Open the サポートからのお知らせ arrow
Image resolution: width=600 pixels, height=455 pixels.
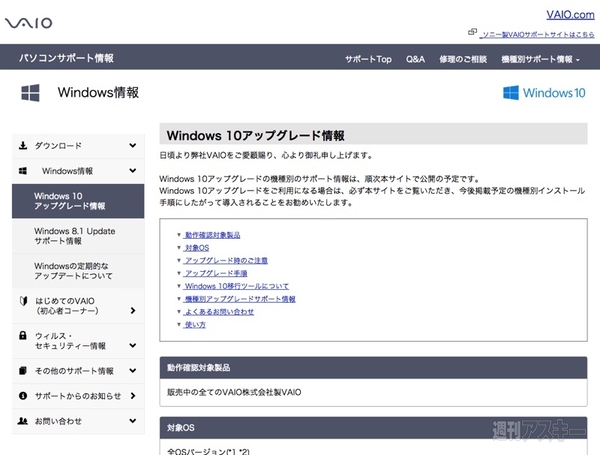[x=133, y=396]
